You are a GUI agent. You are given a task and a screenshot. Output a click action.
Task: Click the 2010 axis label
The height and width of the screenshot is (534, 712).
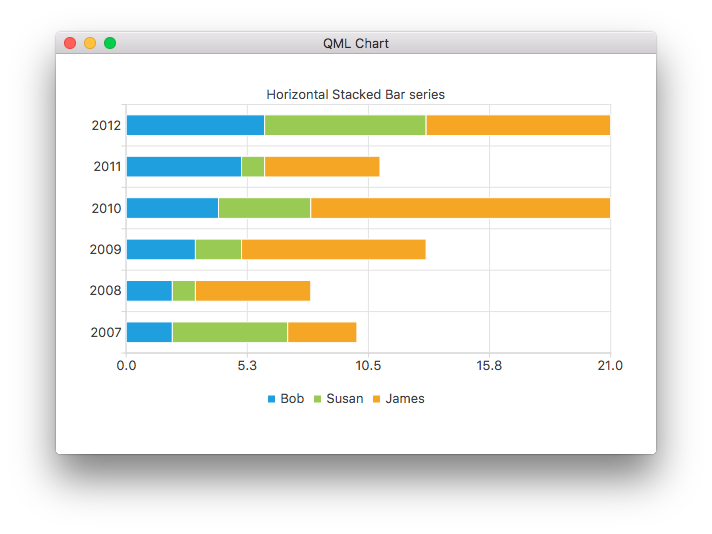106,208
